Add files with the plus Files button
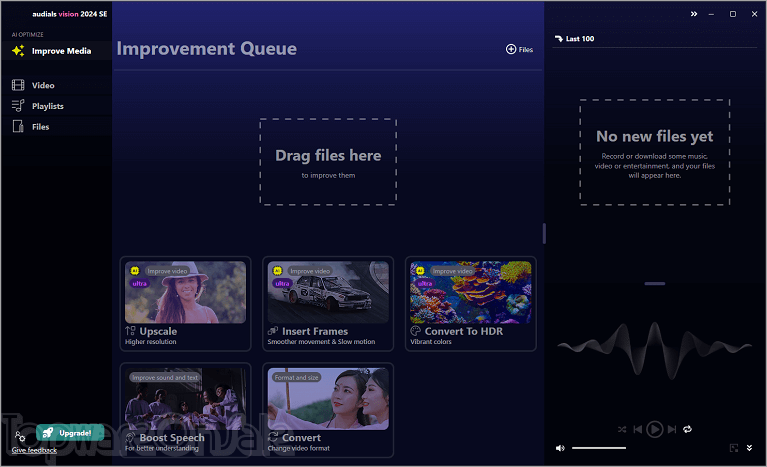Viewport: 767px width, 467px height. coord(519,49)
